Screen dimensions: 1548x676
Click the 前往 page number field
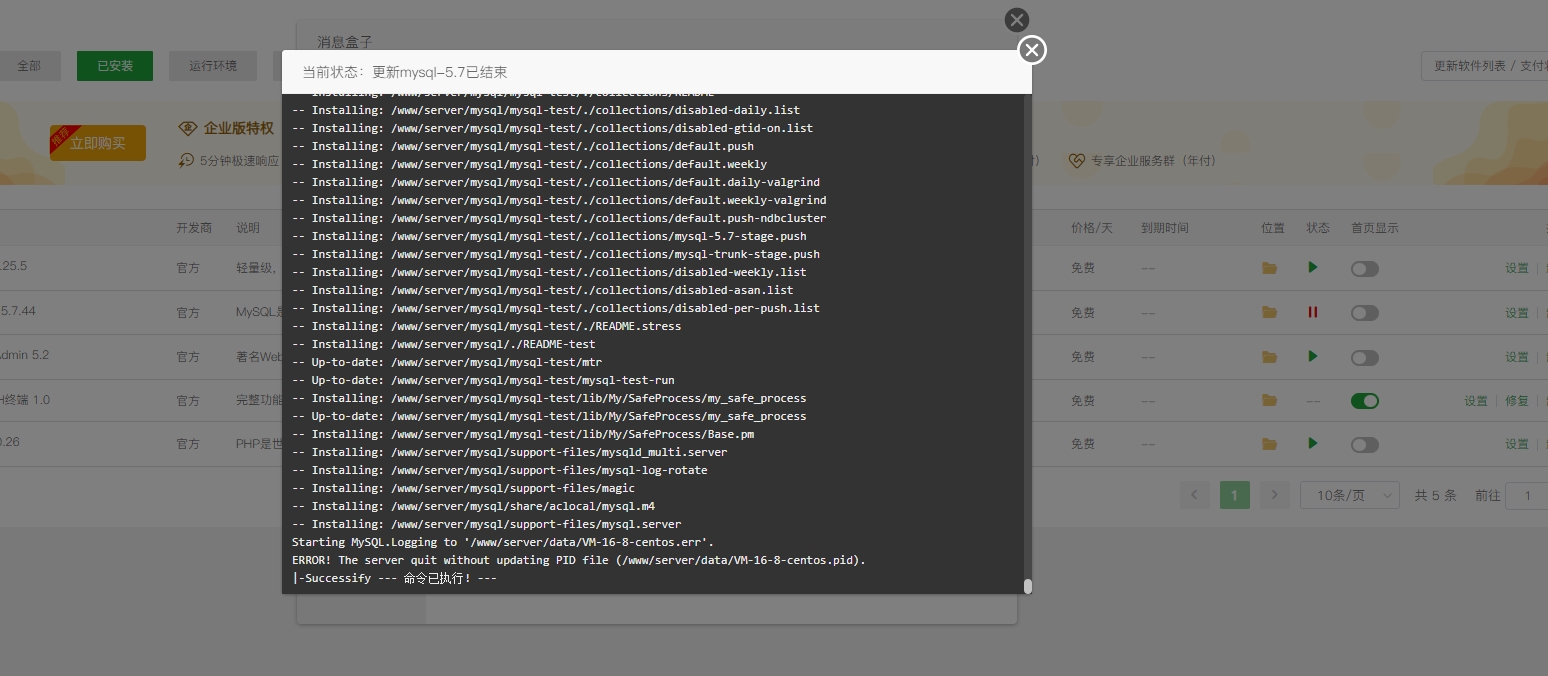1529,495
